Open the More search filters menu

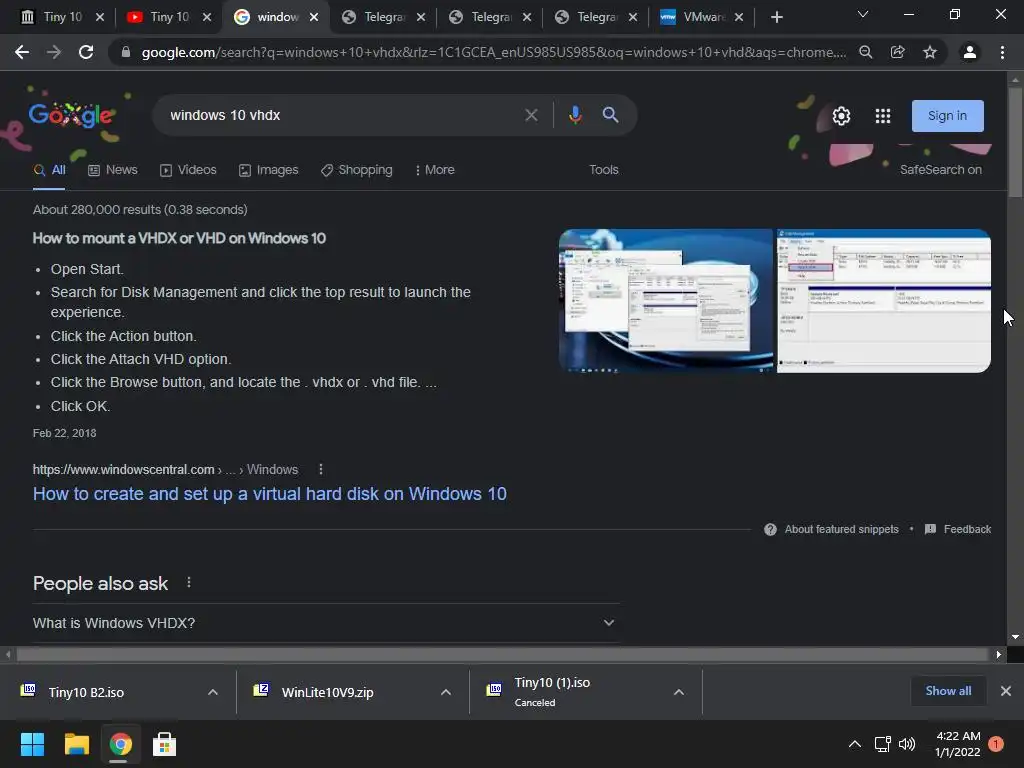tap(435, 170)
